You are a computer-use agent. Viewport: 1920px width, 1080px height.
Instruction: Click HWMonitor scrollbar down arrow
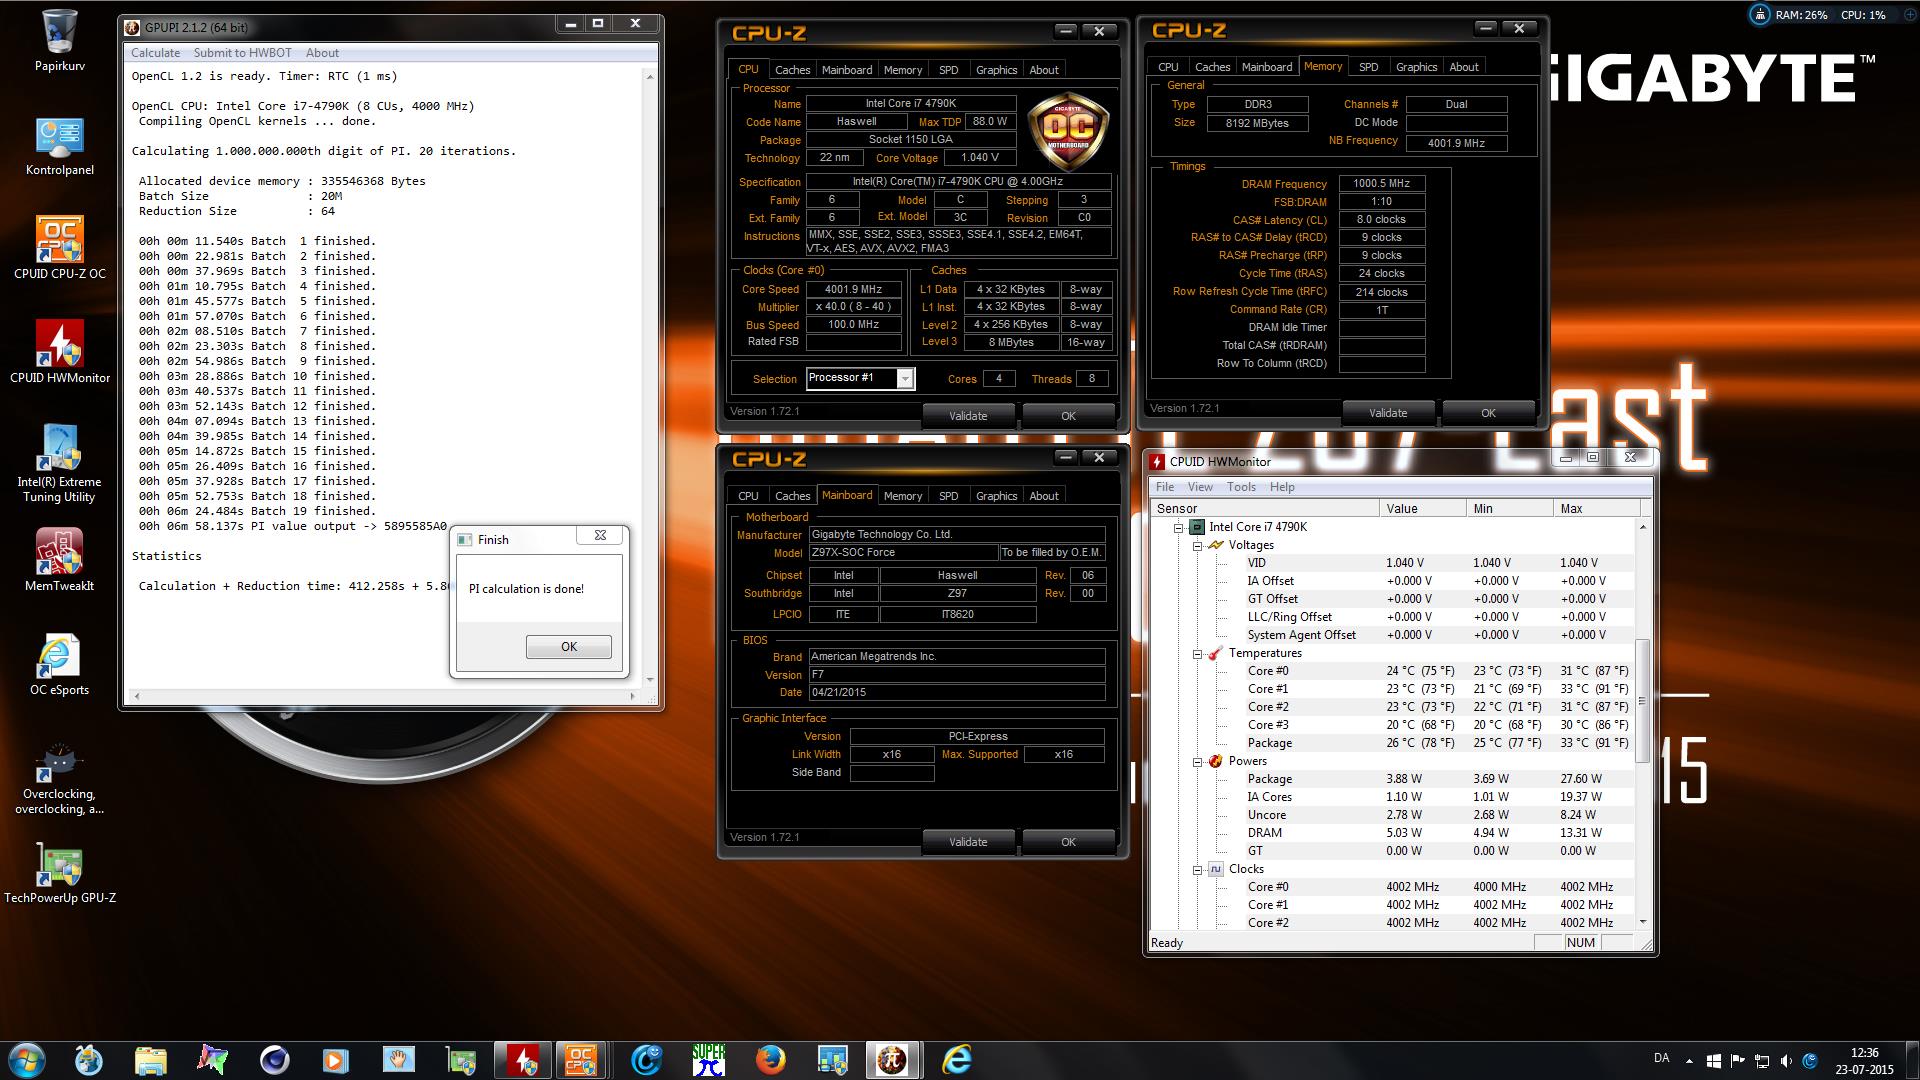[x=1642, y=922]
